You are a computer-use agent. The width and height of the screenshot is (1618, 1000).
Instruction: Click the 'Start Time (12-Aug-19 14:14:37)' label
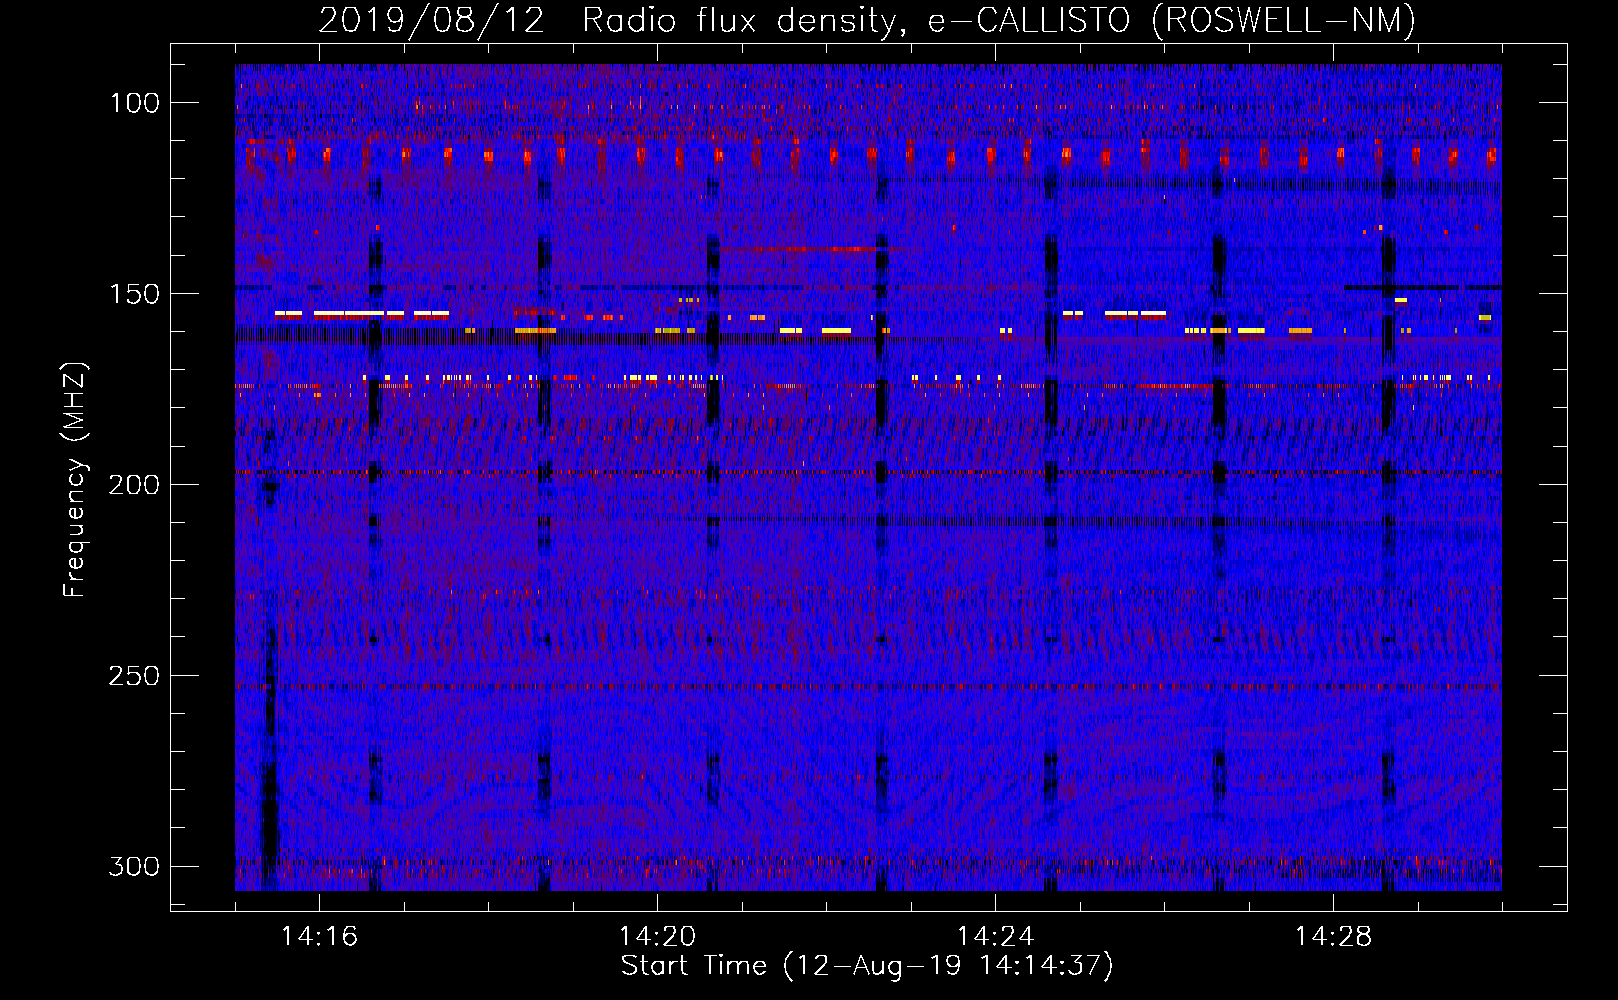coord(867,966)
